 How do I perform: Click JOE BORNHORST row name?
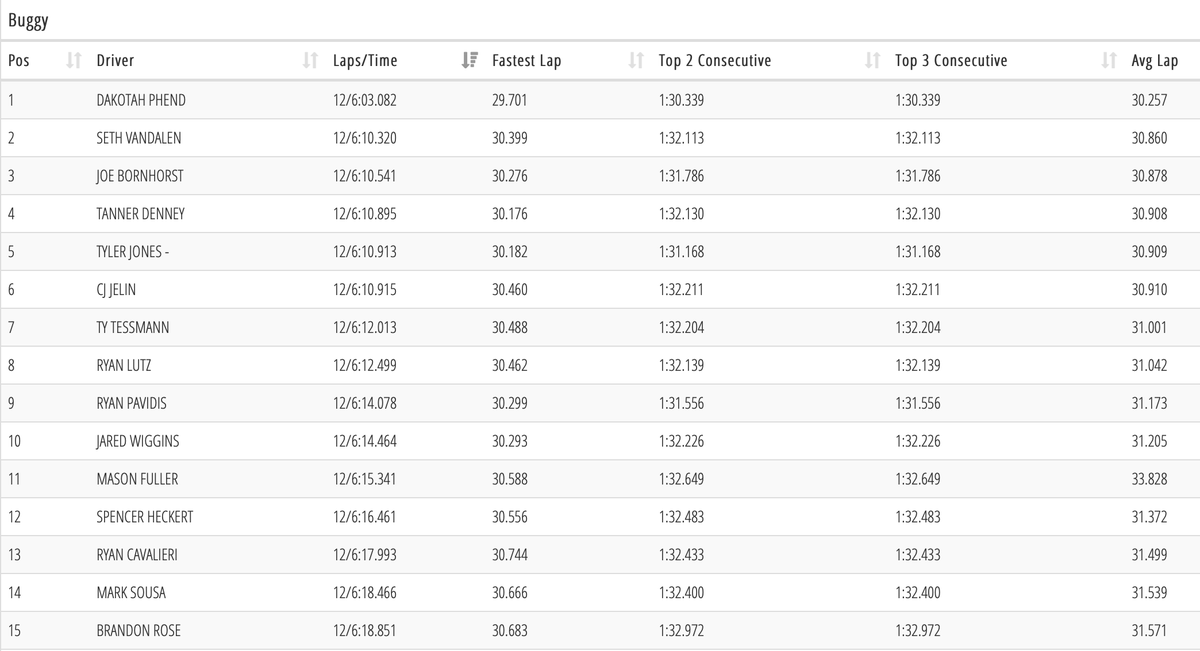(x=140, y=176)
